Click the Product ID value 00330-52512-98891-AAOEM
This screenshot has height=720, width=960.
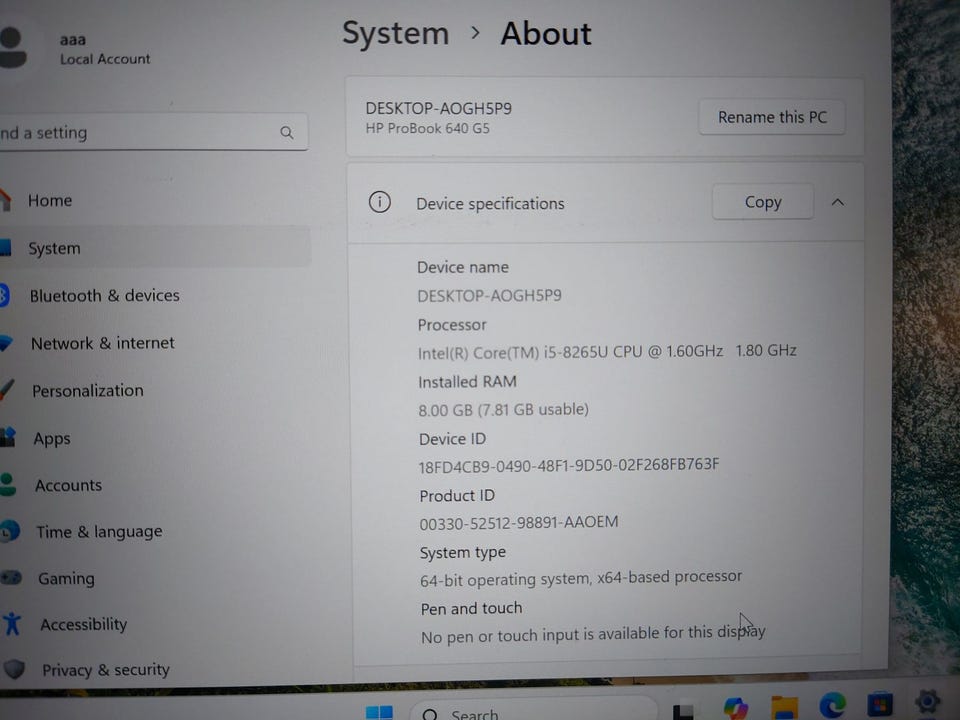519,523
